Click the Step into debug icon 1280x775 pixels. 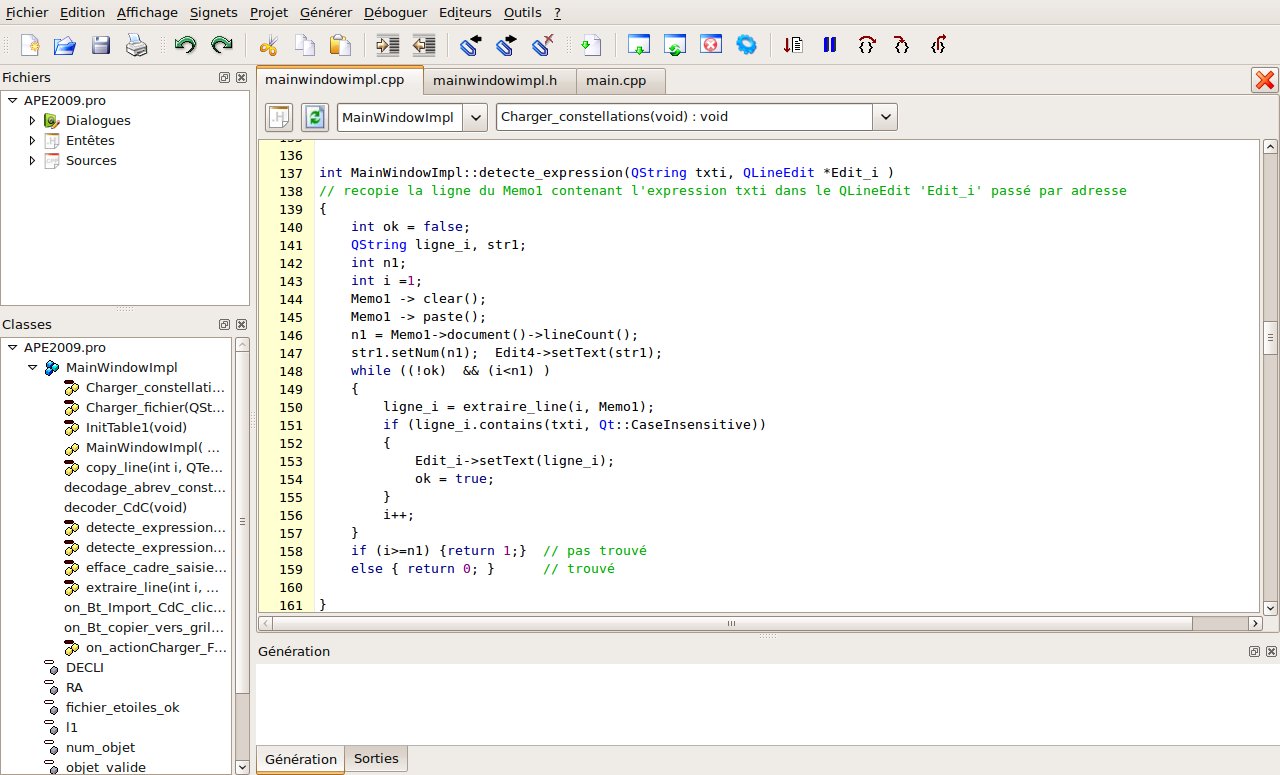(902, 45)
